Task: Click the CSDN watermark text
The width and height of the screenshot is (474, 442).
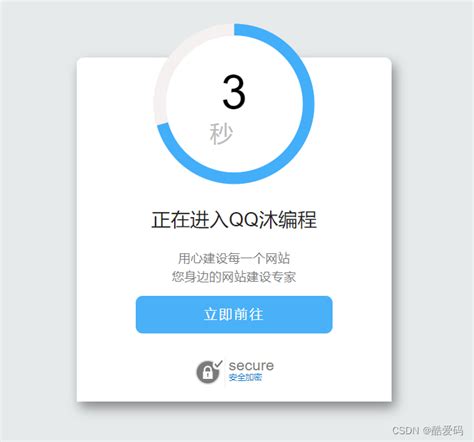Action: point(405,430)
